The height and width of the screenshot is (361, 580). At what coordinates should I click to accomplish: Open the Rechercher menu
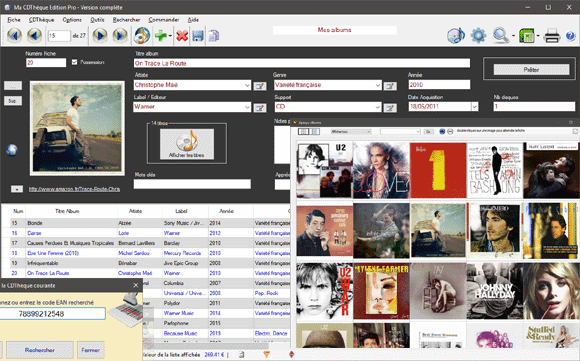[127, 20]
